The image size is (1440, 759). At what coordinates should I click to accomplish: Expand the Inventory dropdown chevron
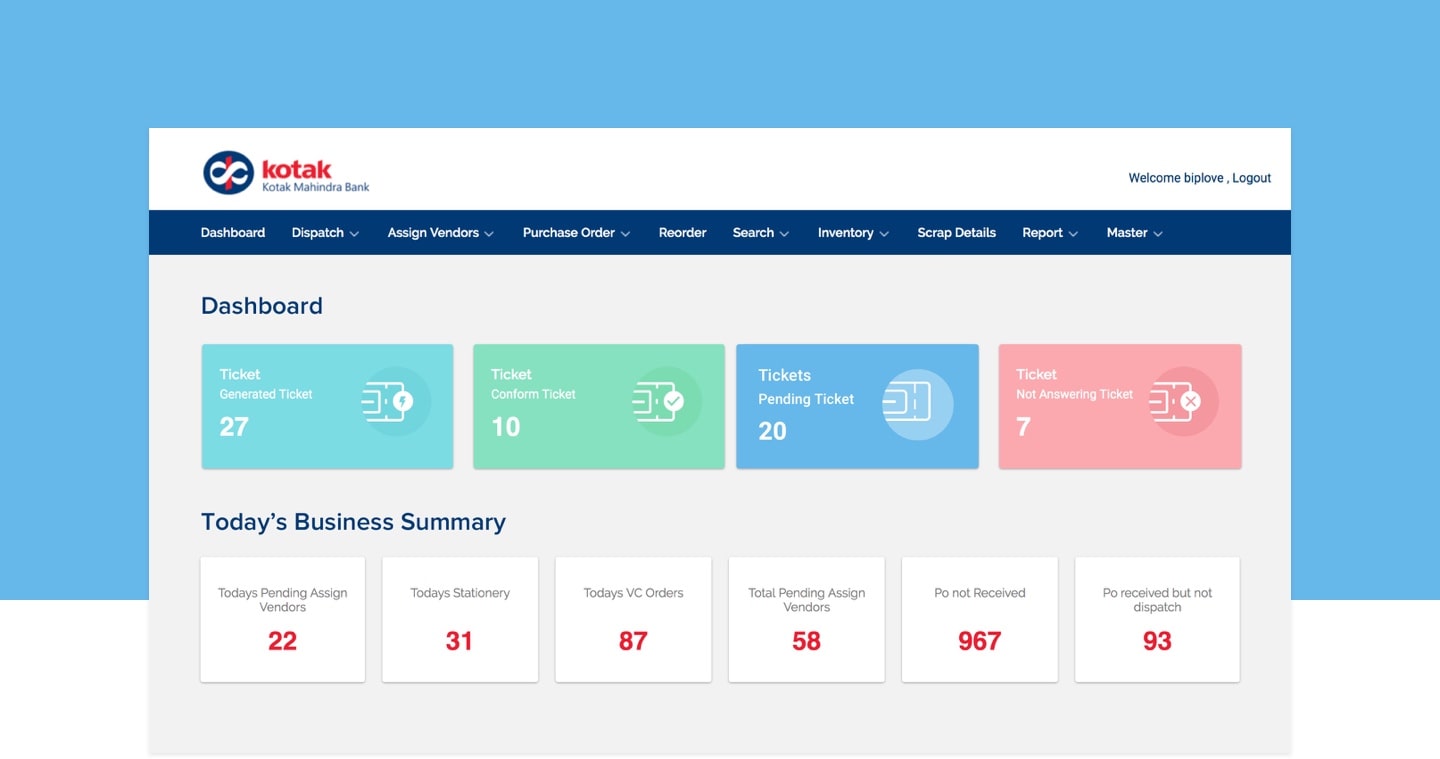coord(884,234)
